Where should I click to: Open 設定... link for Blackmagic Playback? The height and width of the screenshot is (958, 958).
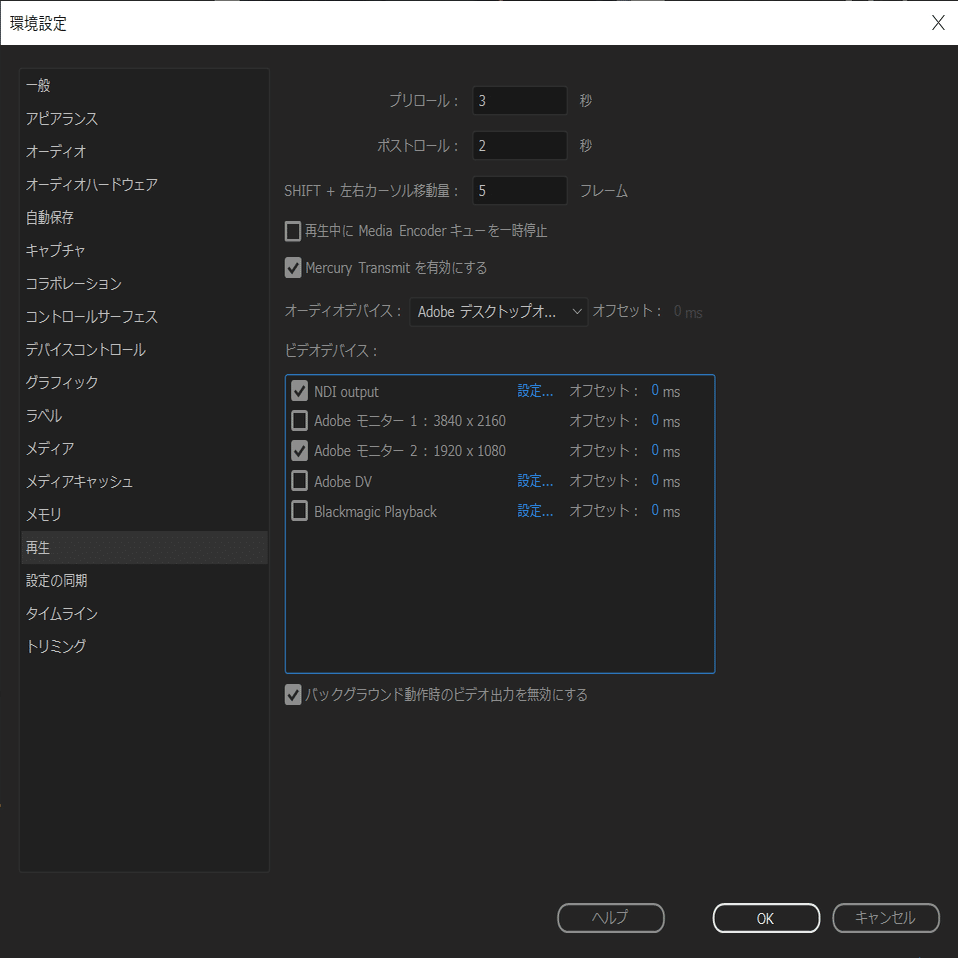pyautogui.click(x=535, y=511)
